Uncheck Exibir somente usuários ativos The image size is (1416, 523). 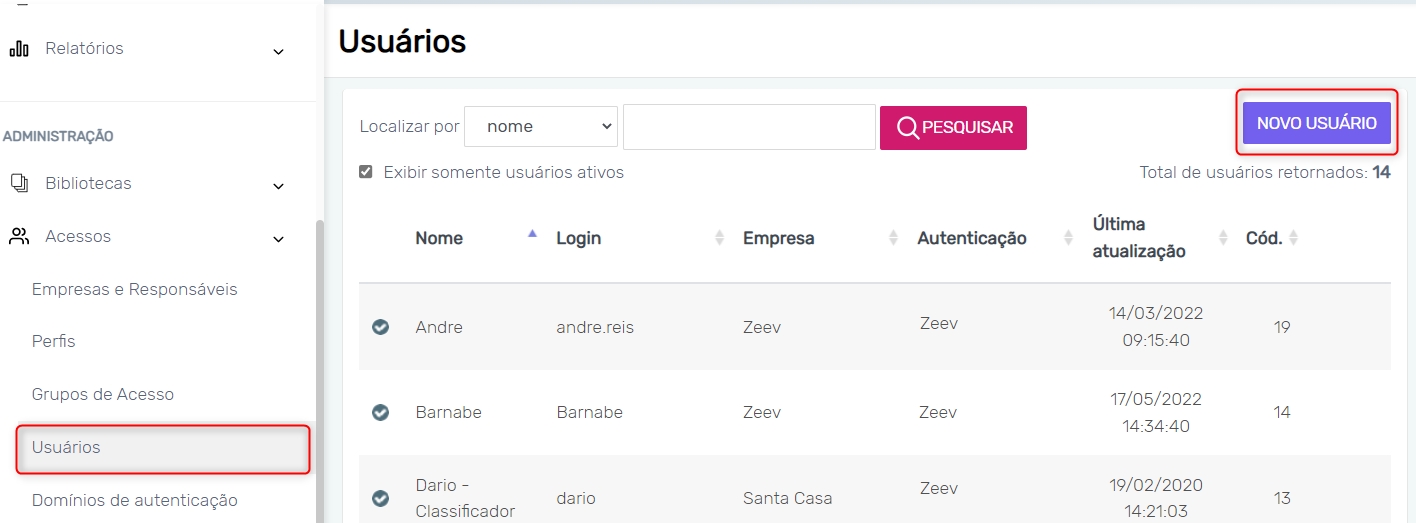366,172
